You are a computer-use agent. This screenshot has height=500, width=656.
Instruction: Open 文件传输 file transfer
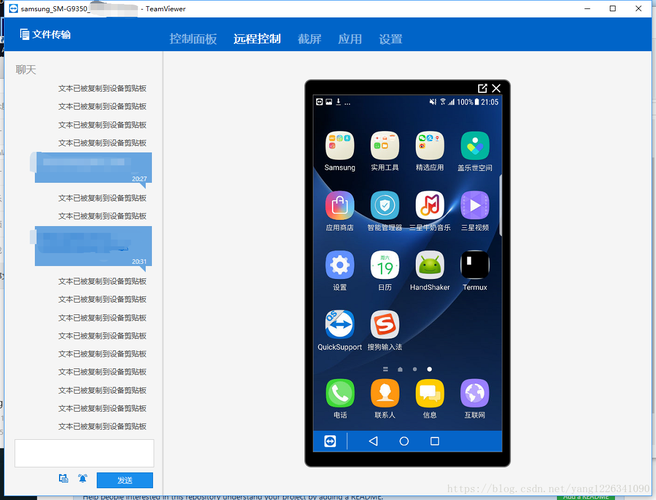pos(45,34)
